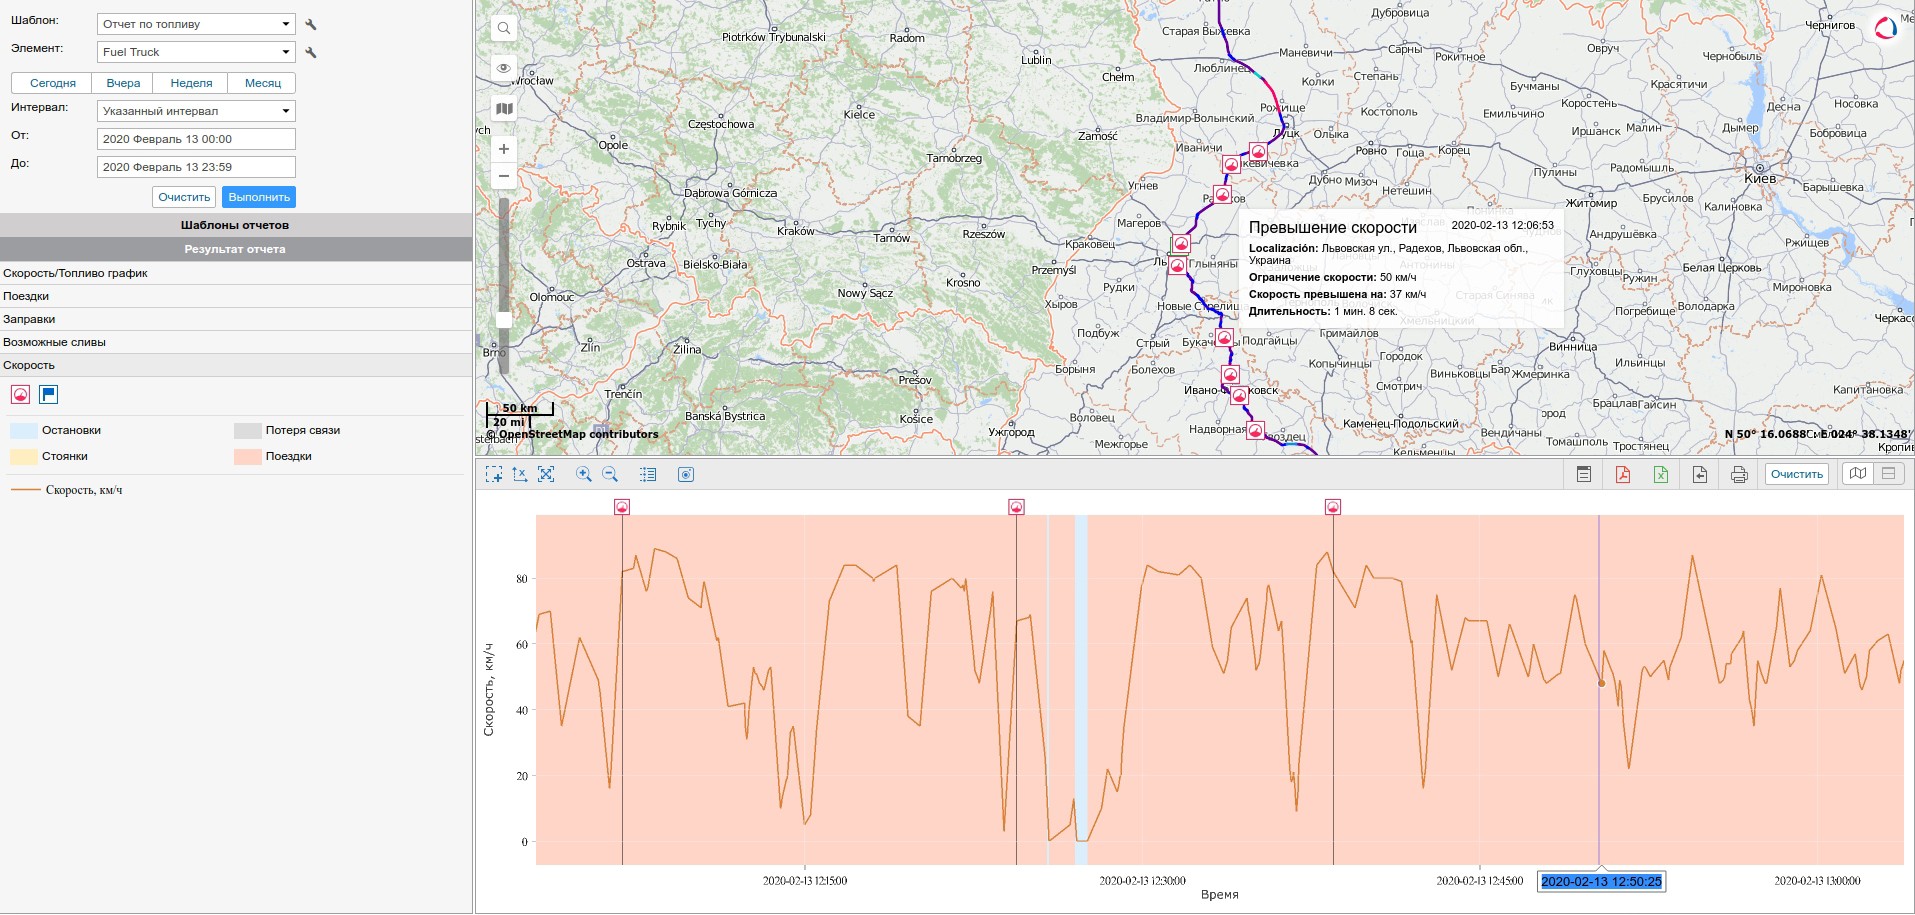Open the Поездки report row
The width and height of the screenshot is (1915, 915).
[x=236, y=296]
